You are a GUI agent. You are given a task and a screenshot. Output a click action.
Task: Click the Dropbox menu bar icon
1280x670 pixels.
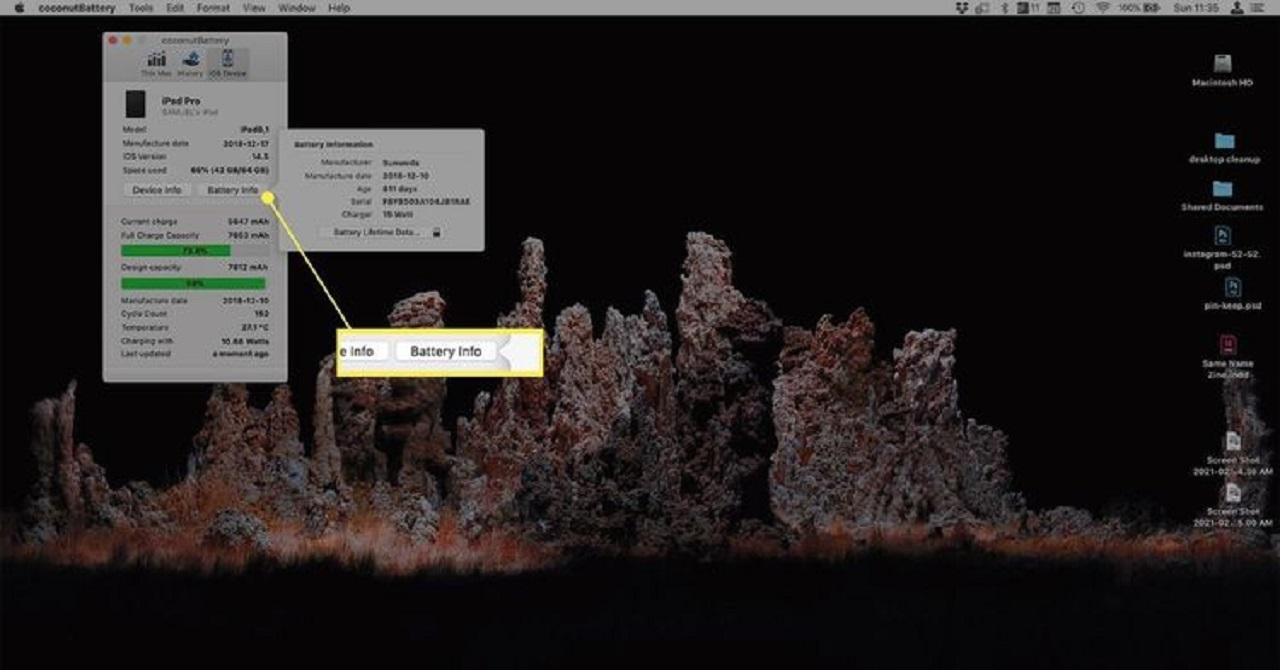tap(961, 8)
